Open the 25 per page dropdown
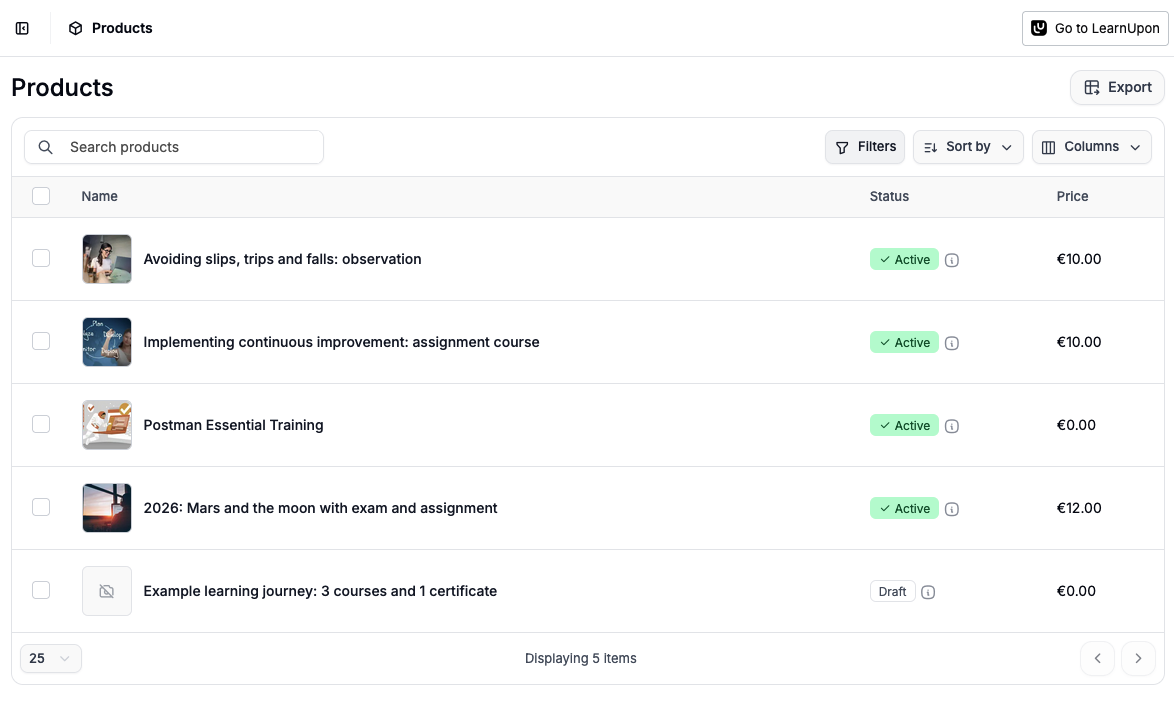This screenshot has height=706, width=1174. coord(51,659)
